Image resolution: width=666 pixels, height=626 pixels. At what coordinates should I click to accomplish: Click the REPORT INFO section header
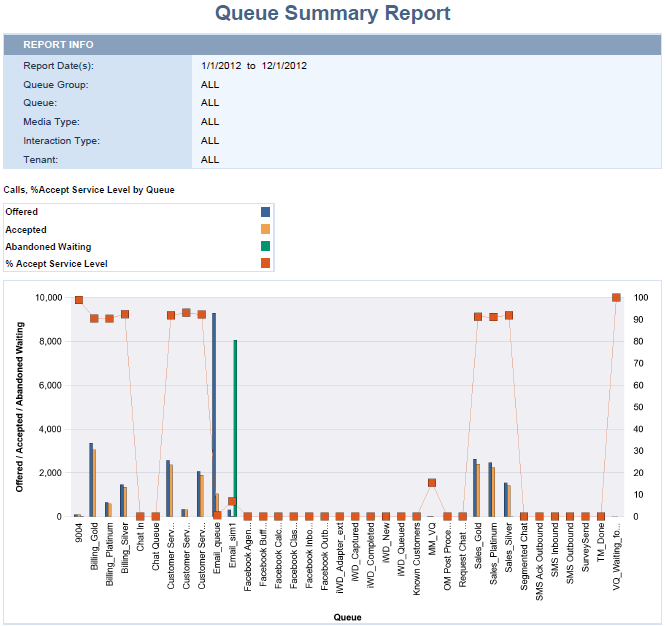pos(58,45)
